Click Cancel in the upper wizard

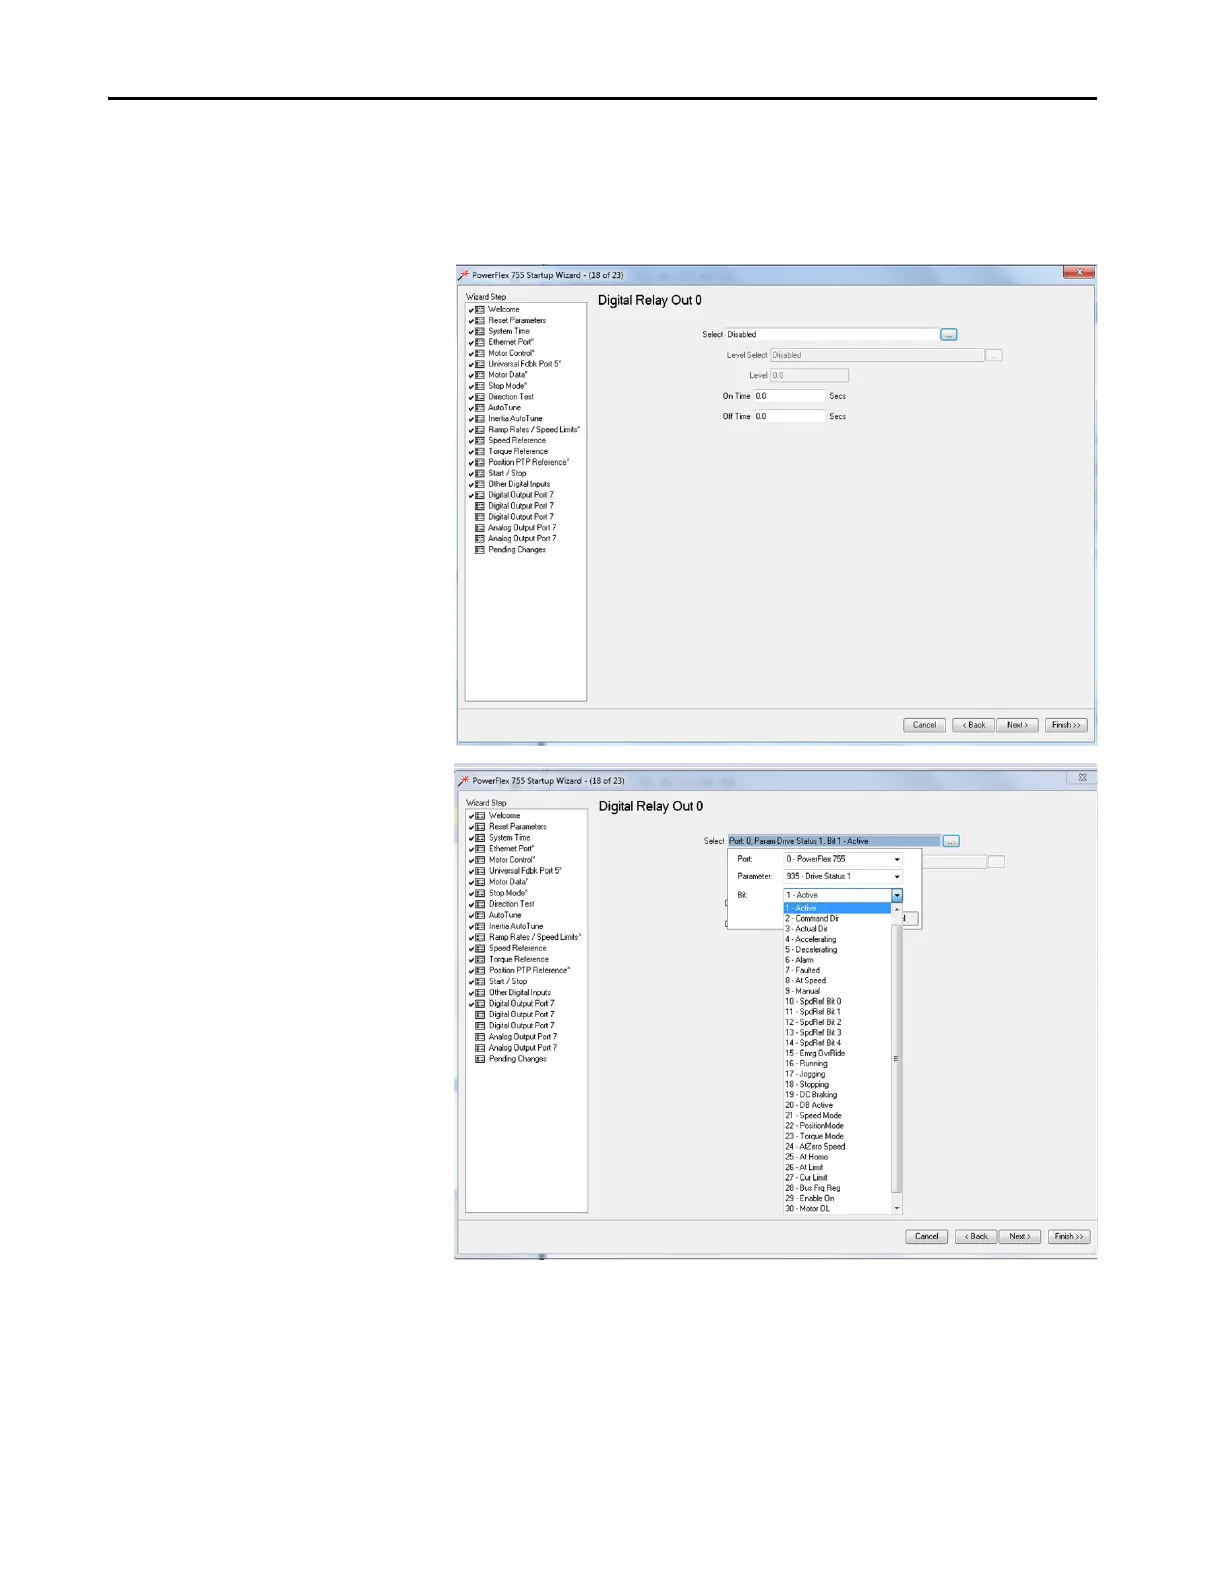925,725
